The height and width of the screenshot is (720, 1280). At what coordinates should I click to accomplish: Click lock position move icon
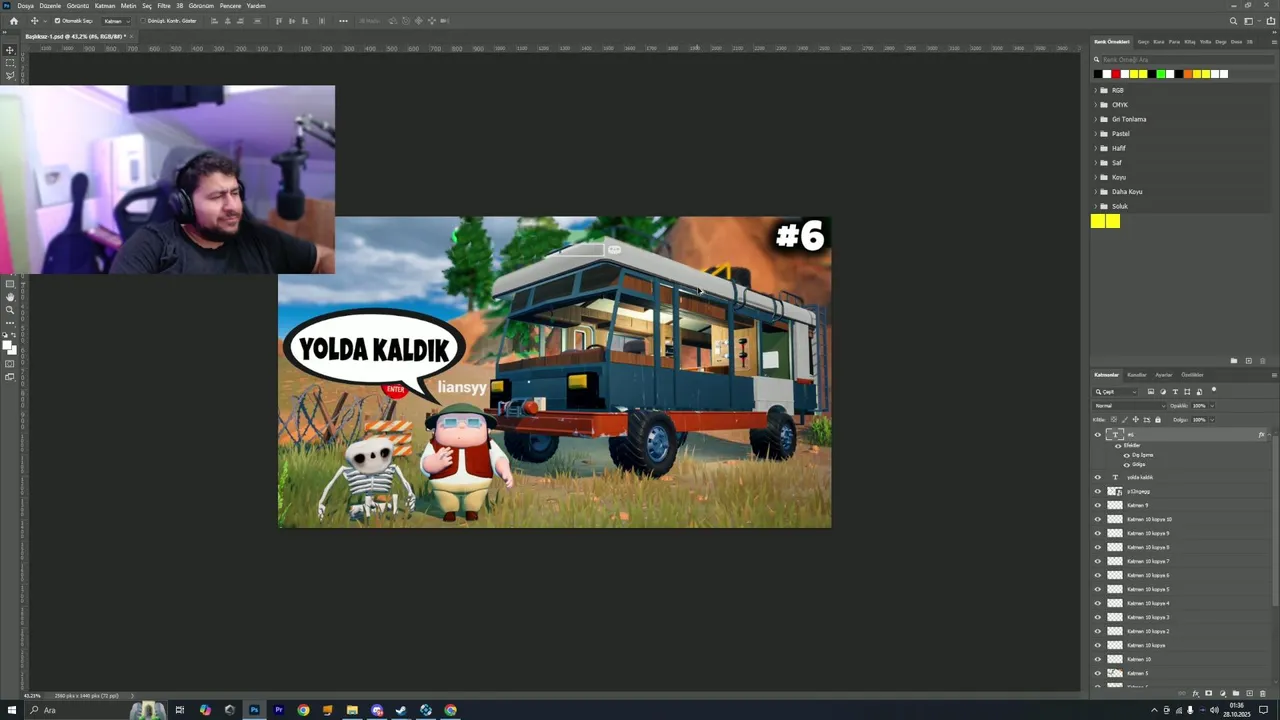click(x=1136, y=420)
